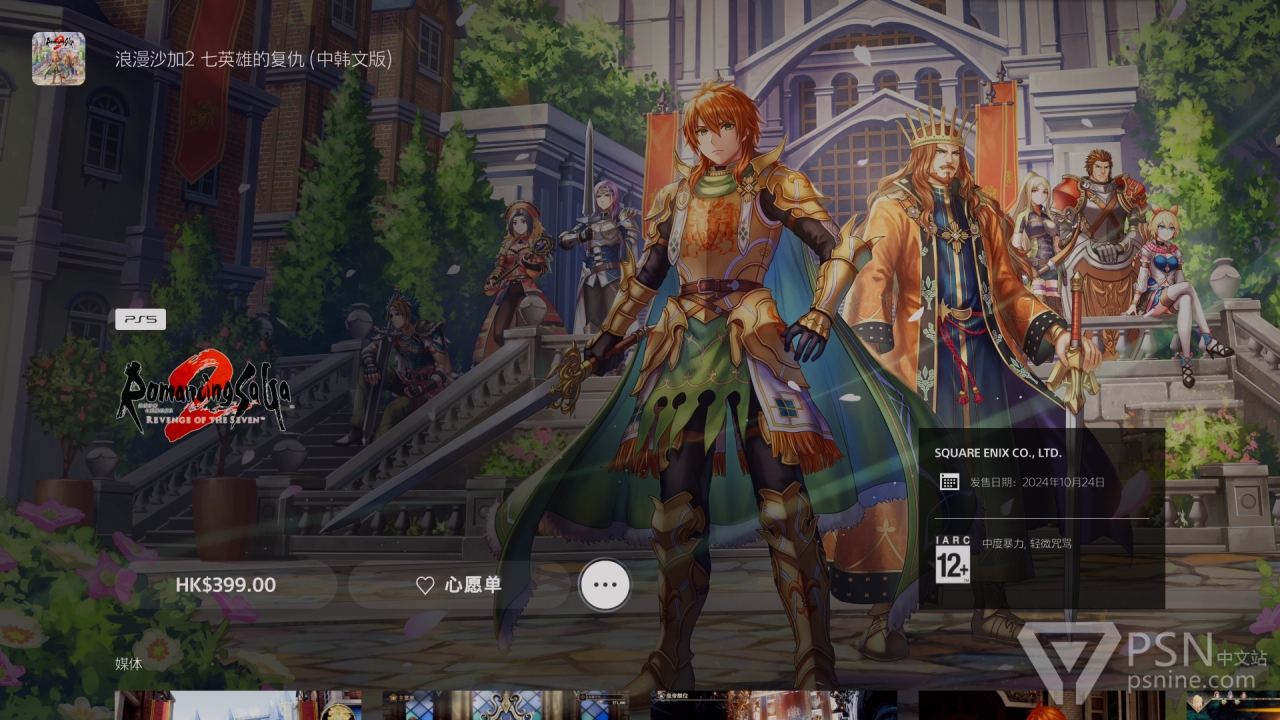The height and width of the screenshot is (720, 1280).
Task: Select the content descriptor 中度暴力, 轻微咒骂
Action: pyautogui.click(x=1027, y=544)
